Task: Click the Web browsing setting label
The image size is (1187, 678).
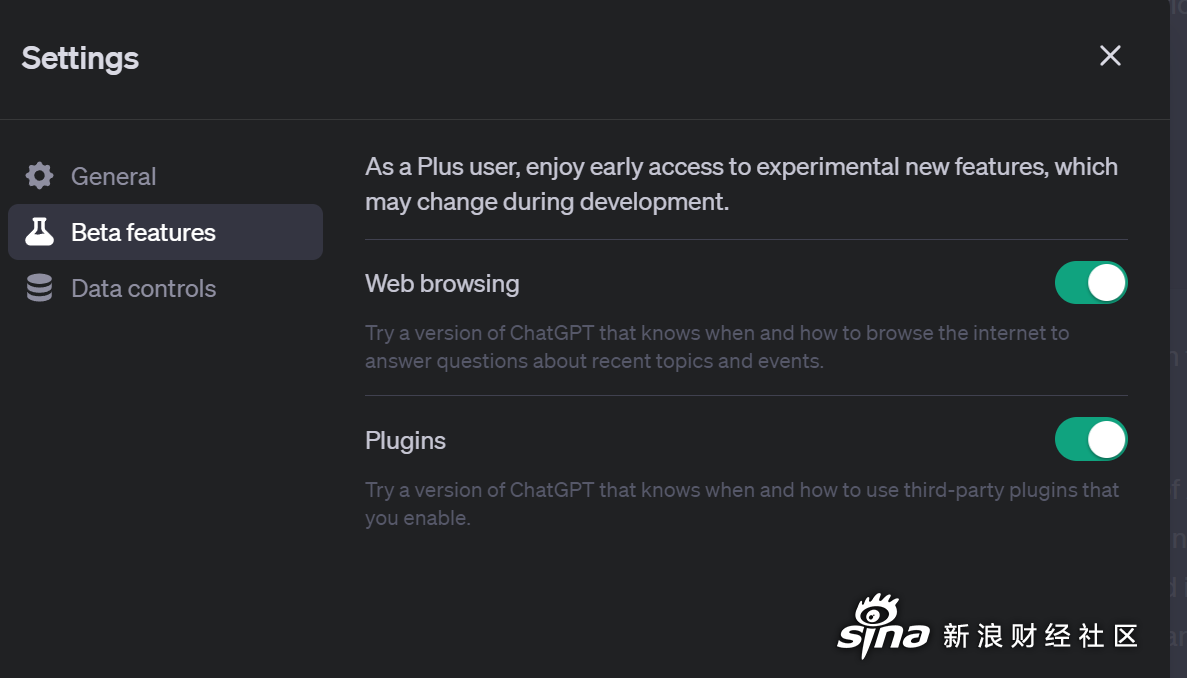Action: coord(442,284)
